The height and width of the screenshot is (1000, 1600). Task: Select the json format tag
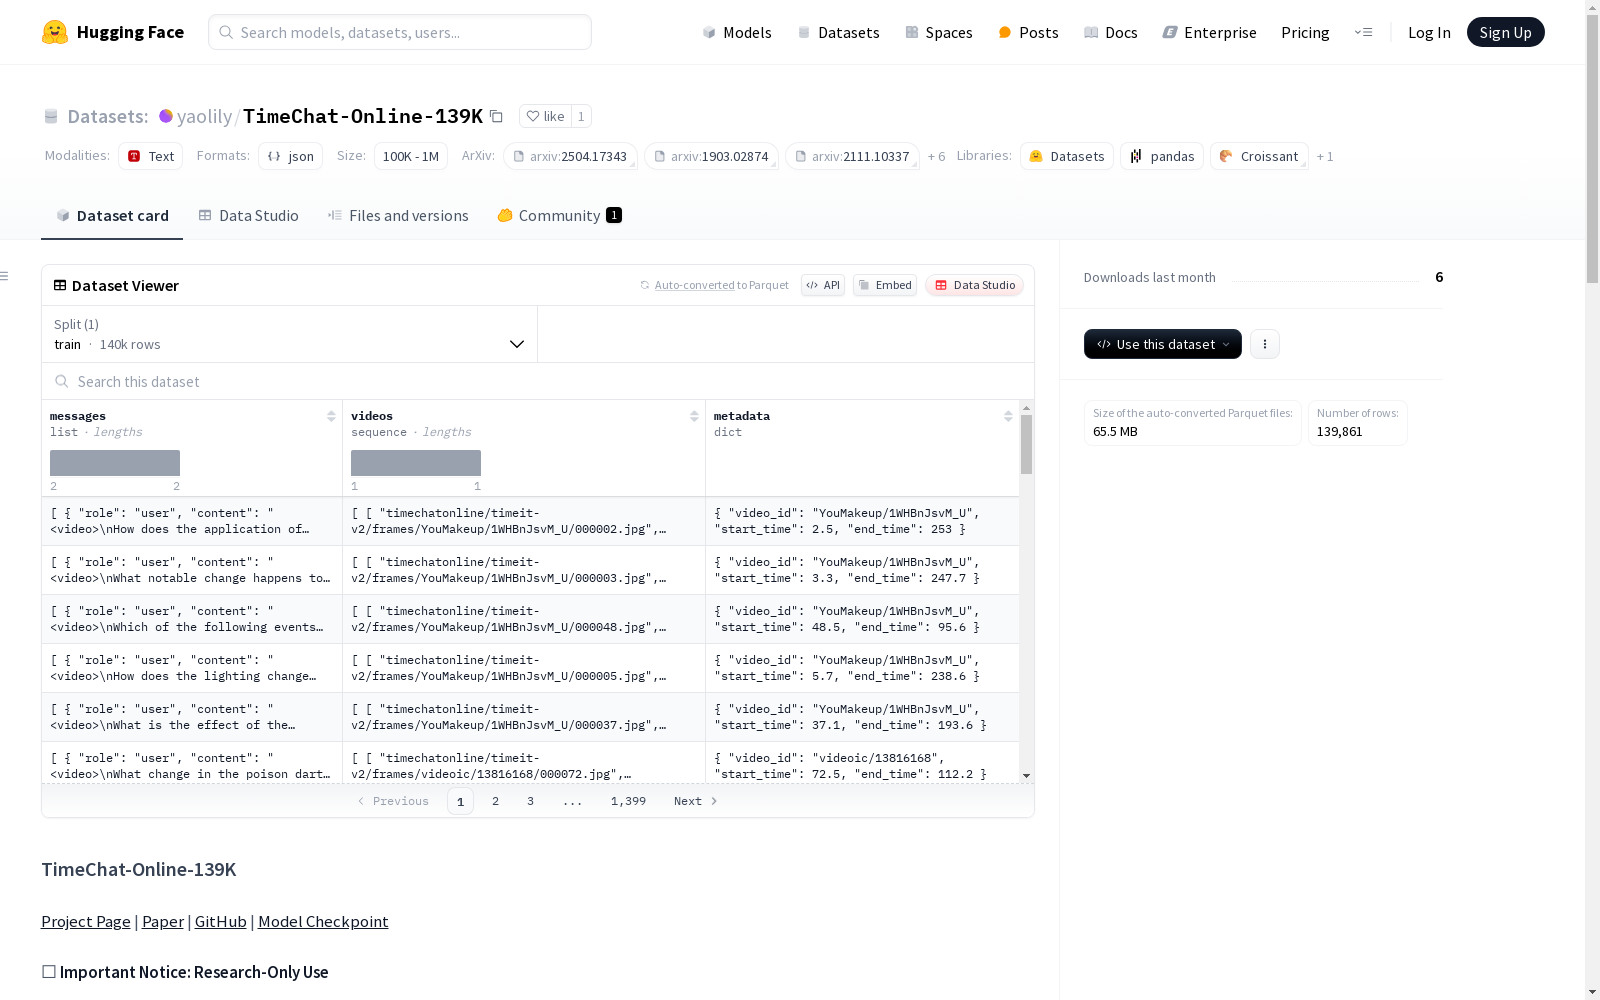[x=290, y=156]
